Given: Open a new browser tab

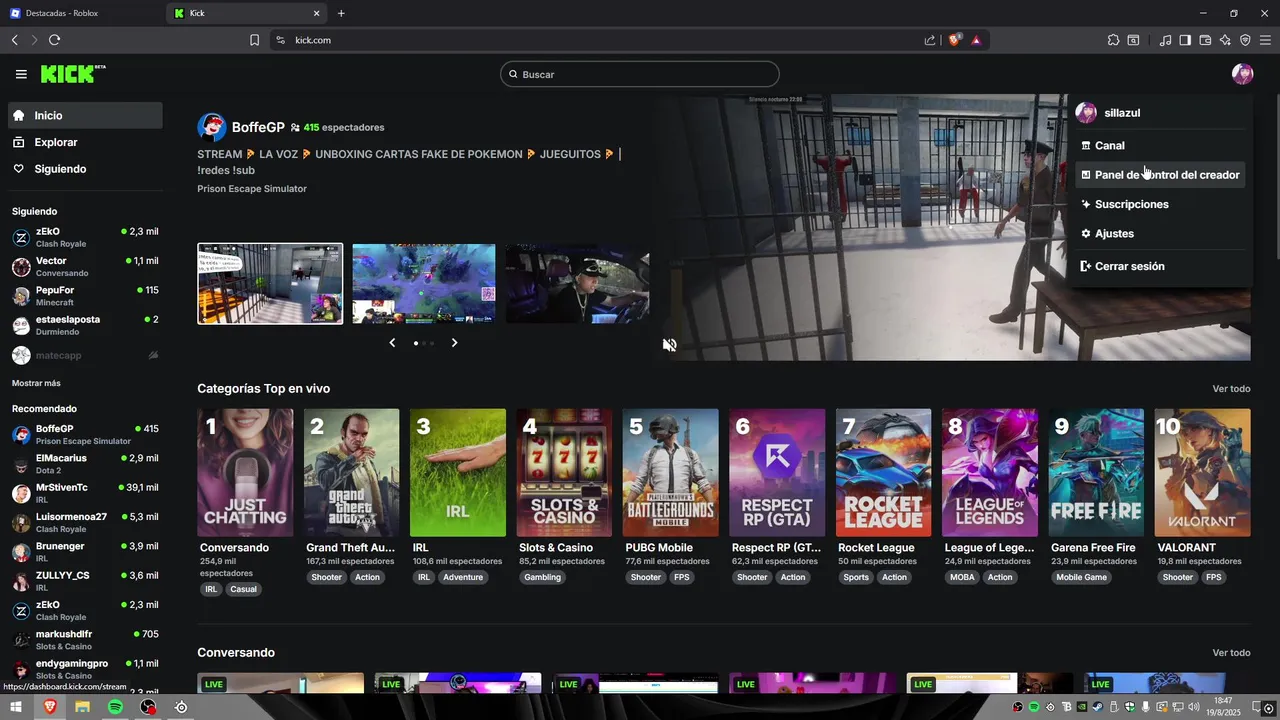Looking at the screenshot, I should coord(341,13).
